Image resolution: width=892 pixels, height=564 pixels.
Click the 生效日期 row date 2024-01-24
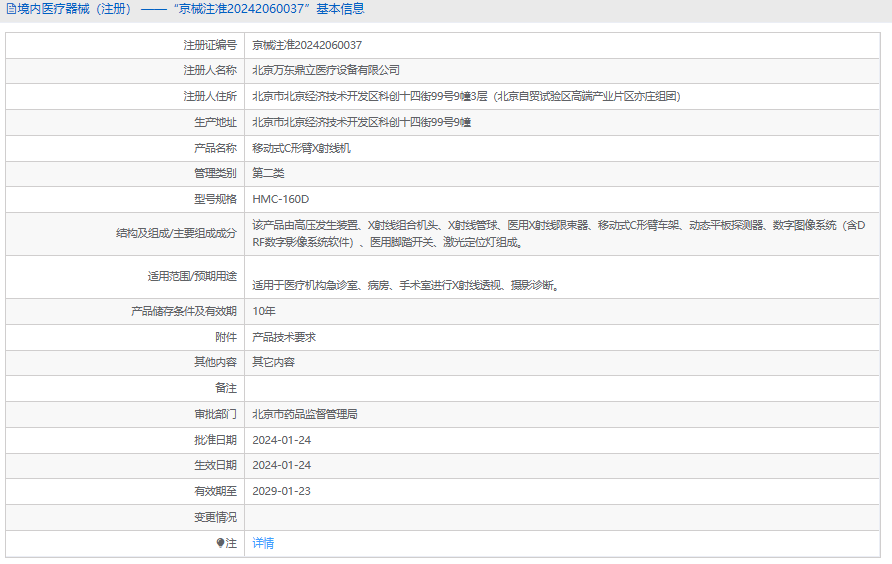(x=282, y=465)
